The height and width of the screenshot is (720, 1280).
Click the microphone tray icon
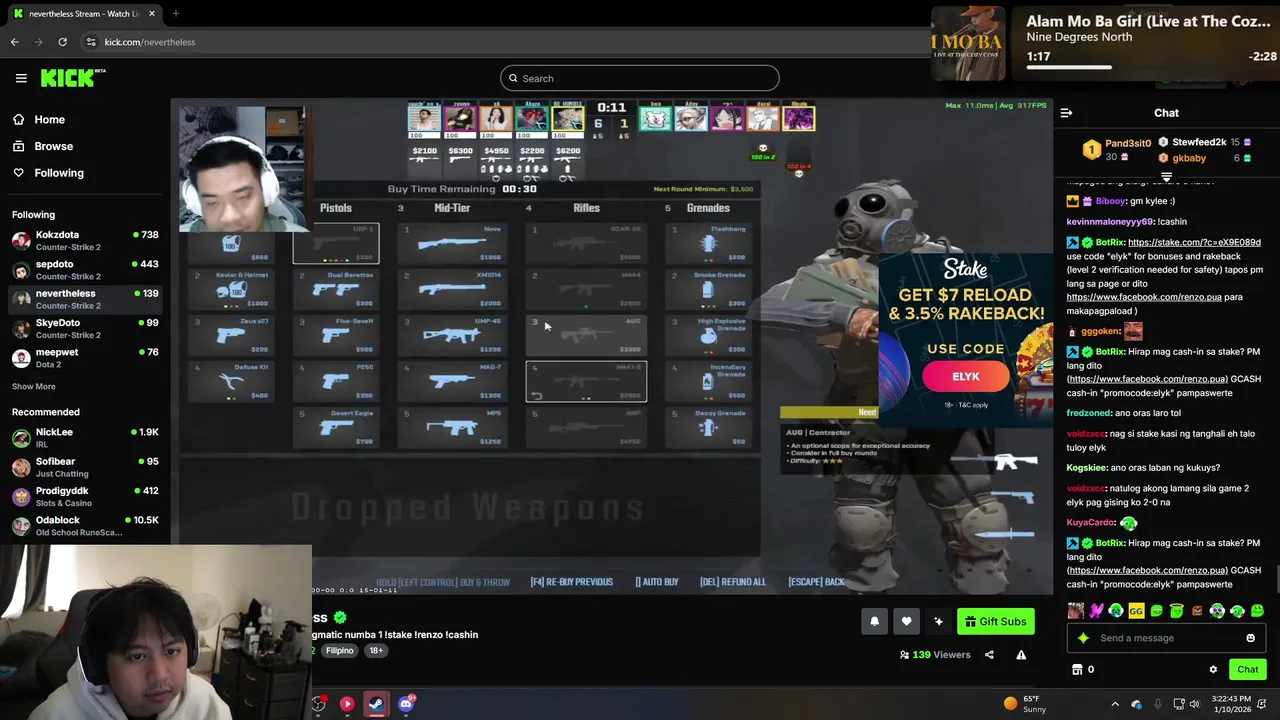(1157, 704)
